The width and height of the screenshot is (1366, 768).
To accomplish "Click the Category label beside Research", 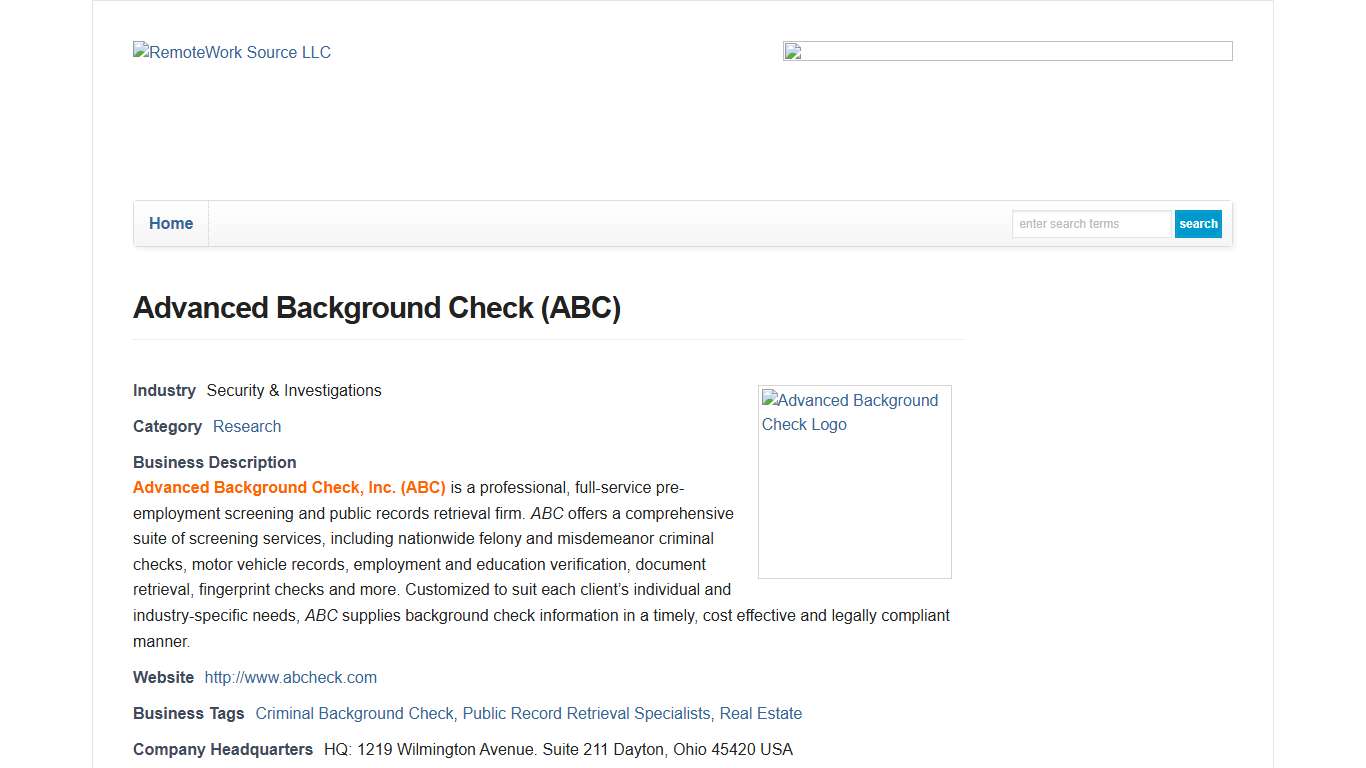I will (167, 426).
